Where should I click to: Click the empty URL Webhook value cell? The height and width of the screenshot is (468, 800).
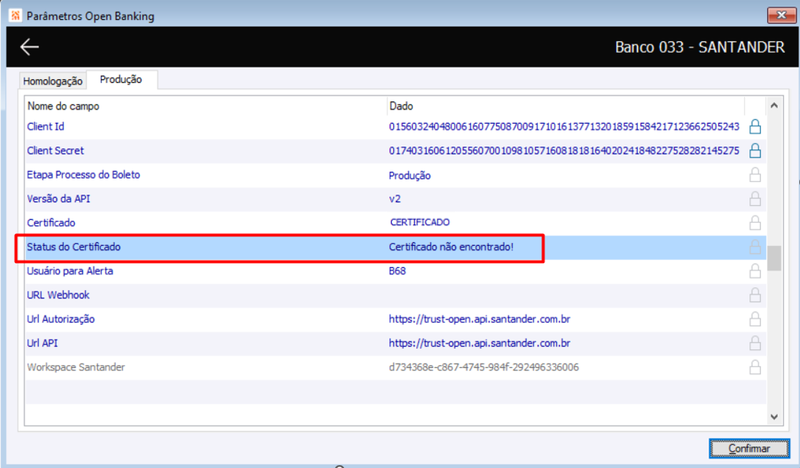tap(565, 295)
